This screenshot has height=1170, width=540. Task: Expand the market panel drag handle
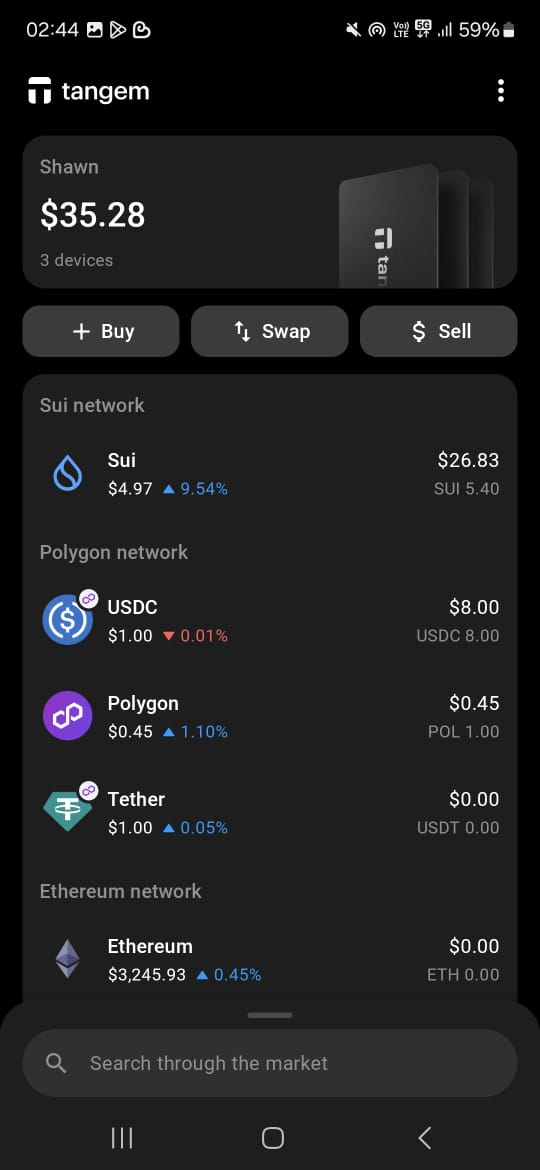(270, 1015)
